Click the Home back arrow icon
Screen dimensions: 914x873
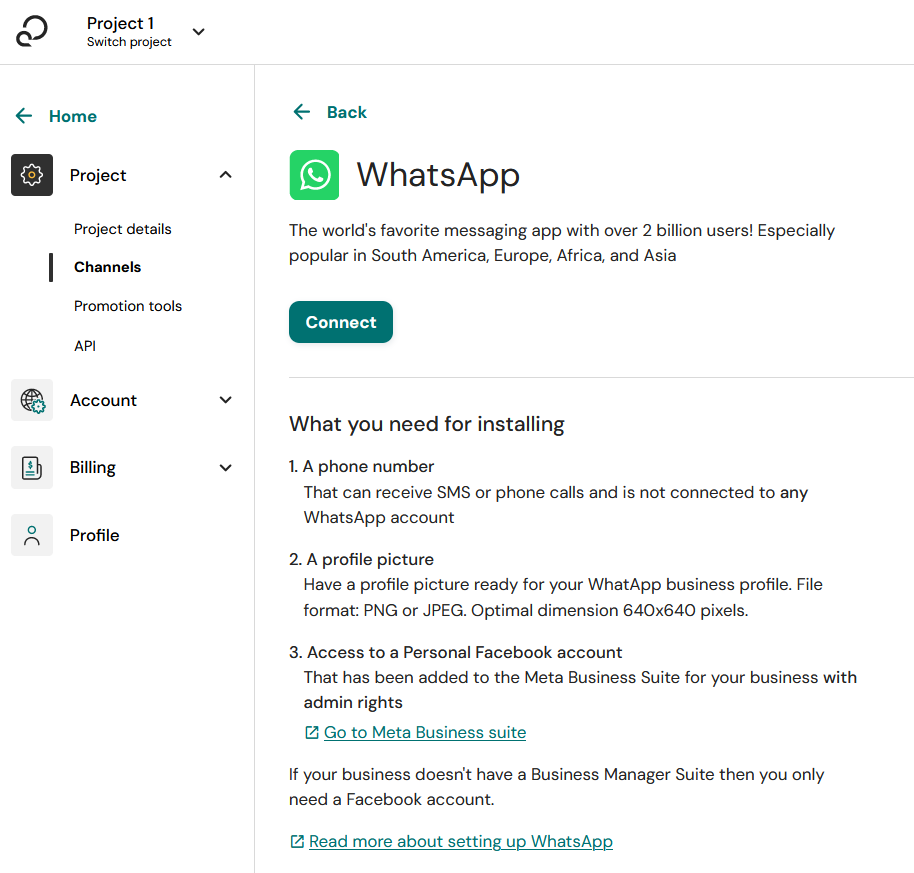[x=24, y=116]
